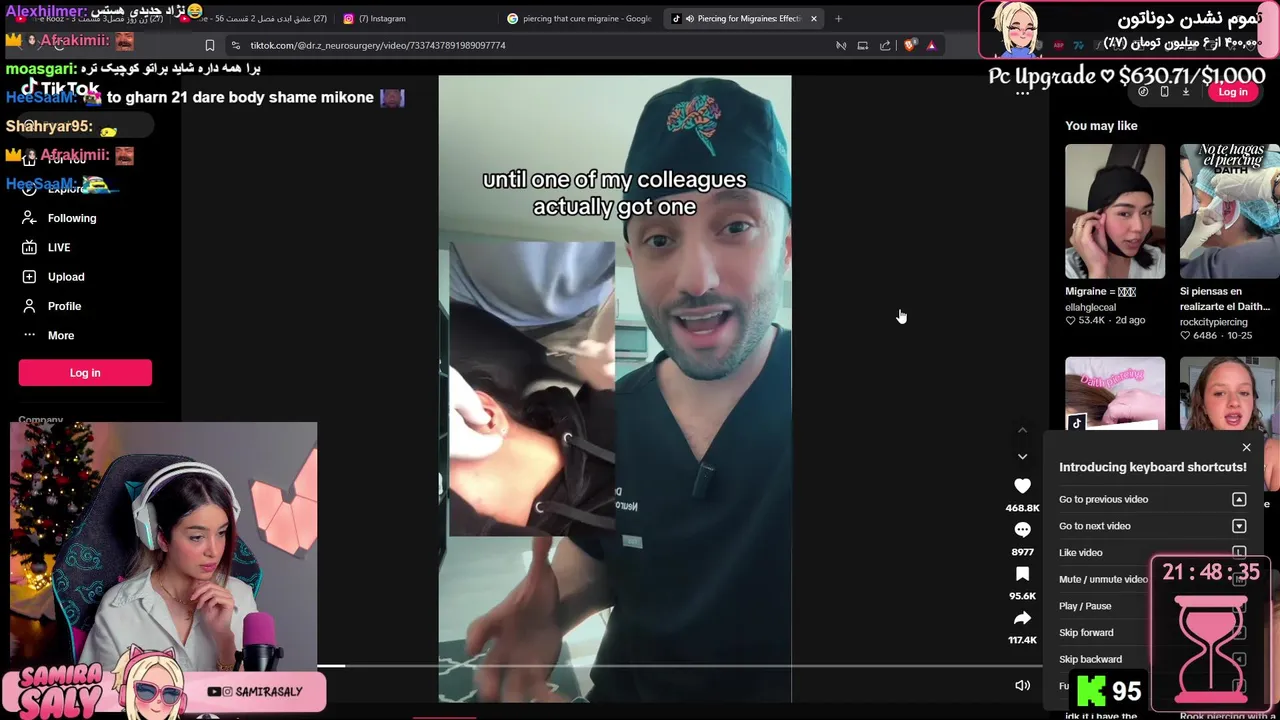The width and height of the screenshot is (1280, 720).
Task: Open the Following page in sidebar
Action: tap(72, 218)
